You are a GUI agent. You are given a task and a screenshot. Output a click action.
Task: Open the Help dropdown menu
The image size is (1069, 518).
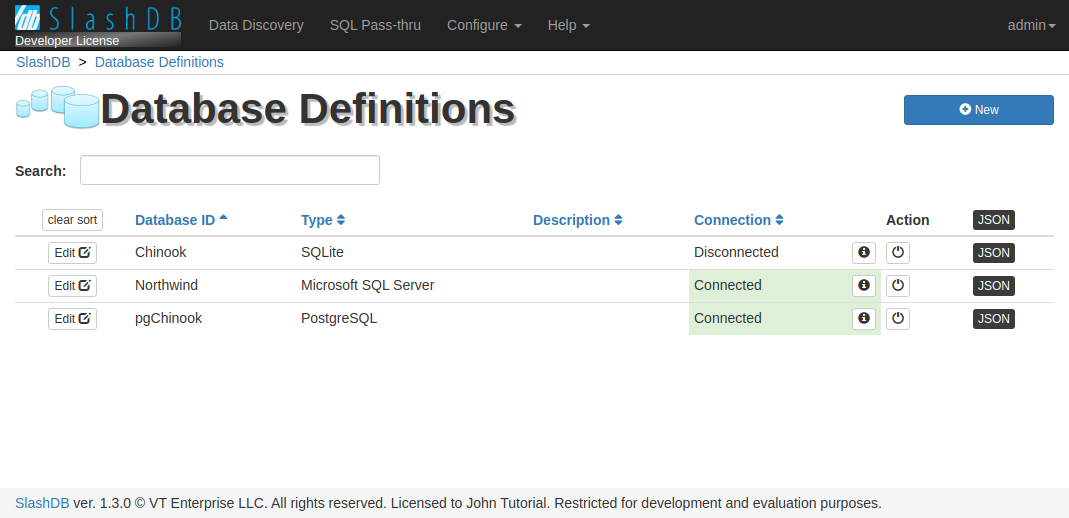coord(569,25)
